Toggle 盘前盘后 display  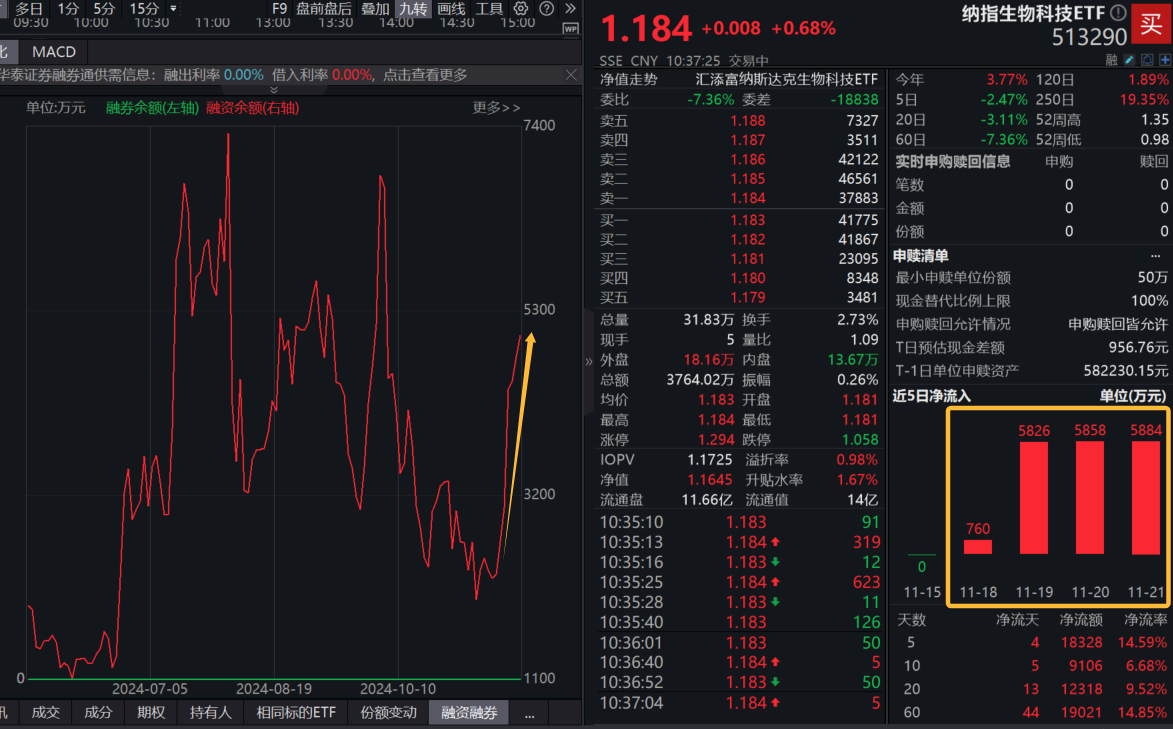[x=323, y=9]
